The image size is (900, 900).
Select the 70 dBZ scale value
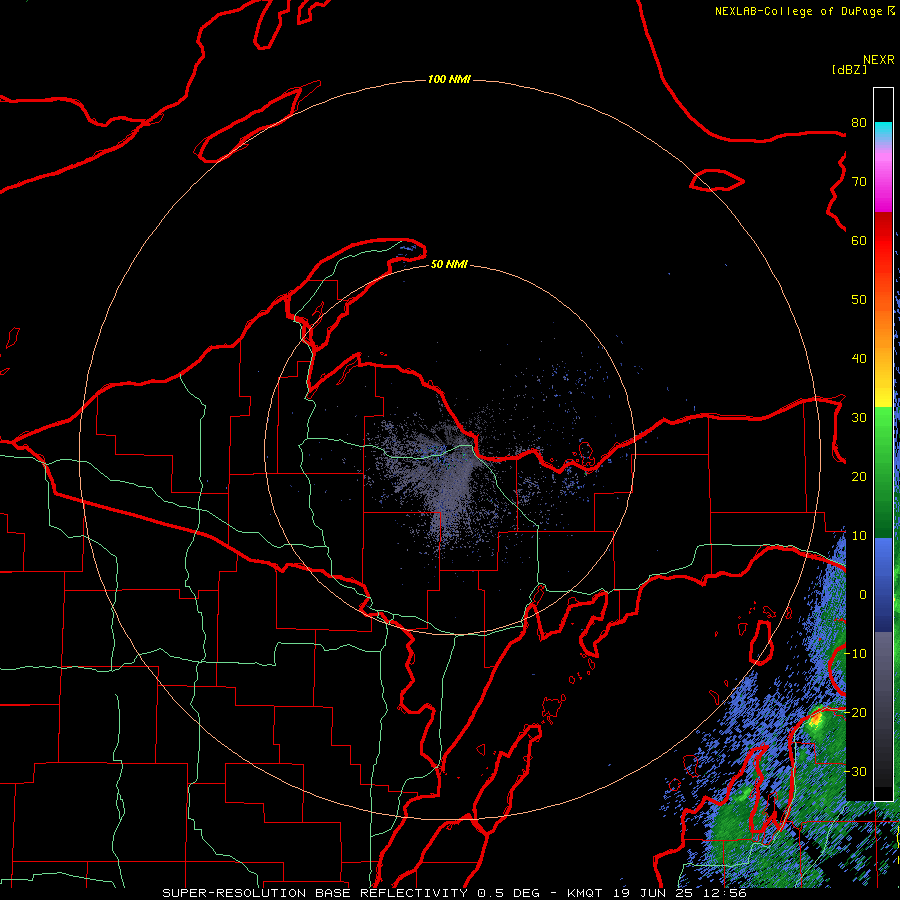pyautogui.click(x=859, y=181)
